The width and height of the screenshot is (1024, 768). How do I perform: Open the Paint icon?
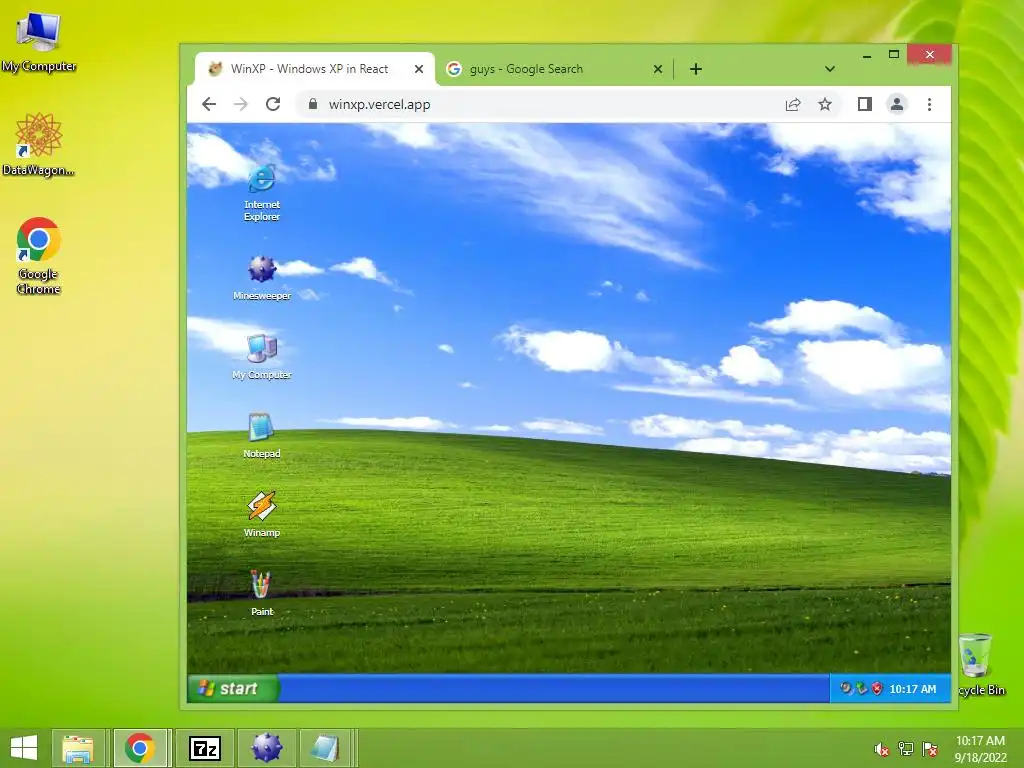click(262, 594)
